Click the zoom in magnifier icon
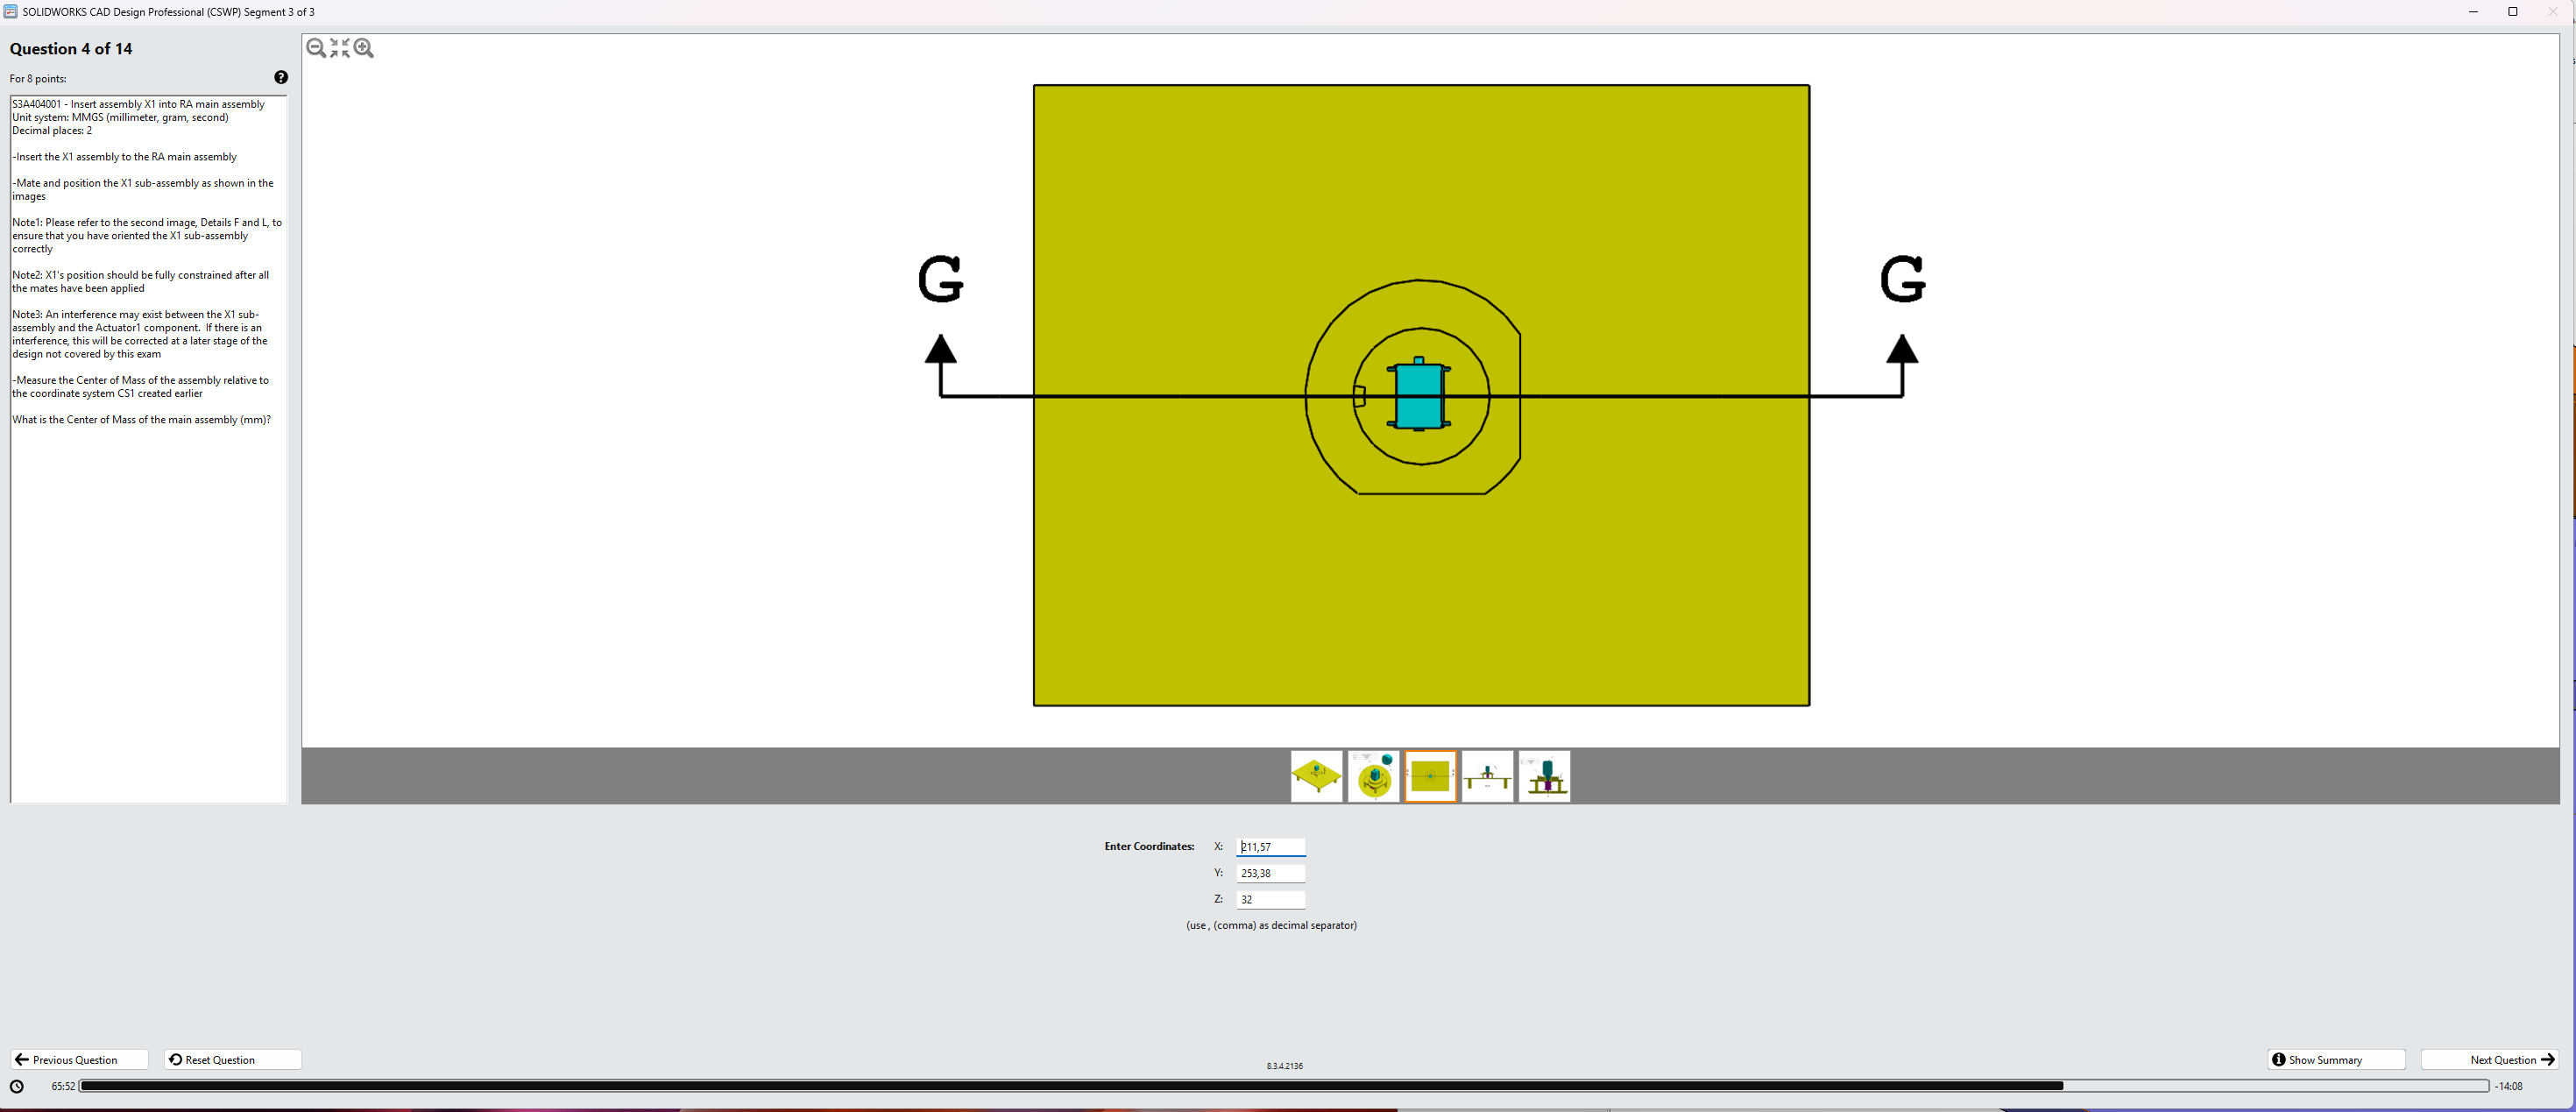This screenshot has height=1112, width=2576. pos(364,48)
